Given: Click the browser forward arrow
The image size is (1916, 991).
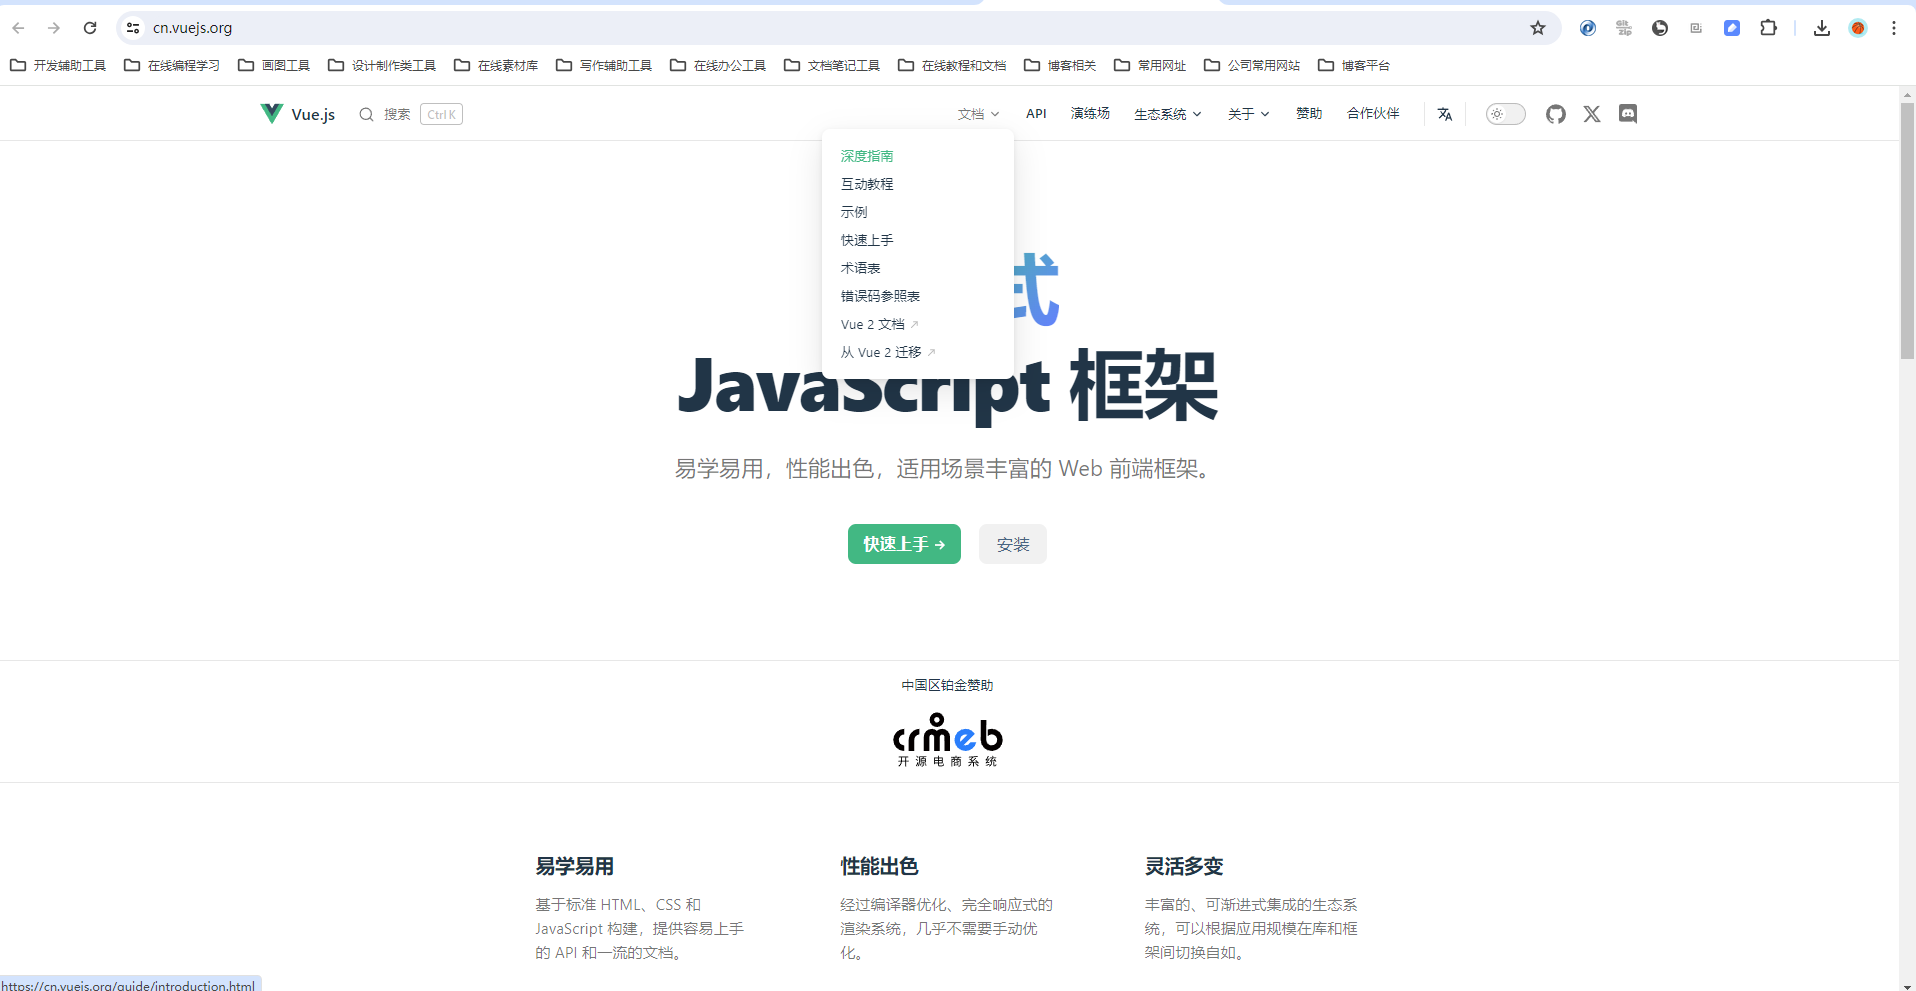Looking at the screenshot, I should click(x=54, y=28).
